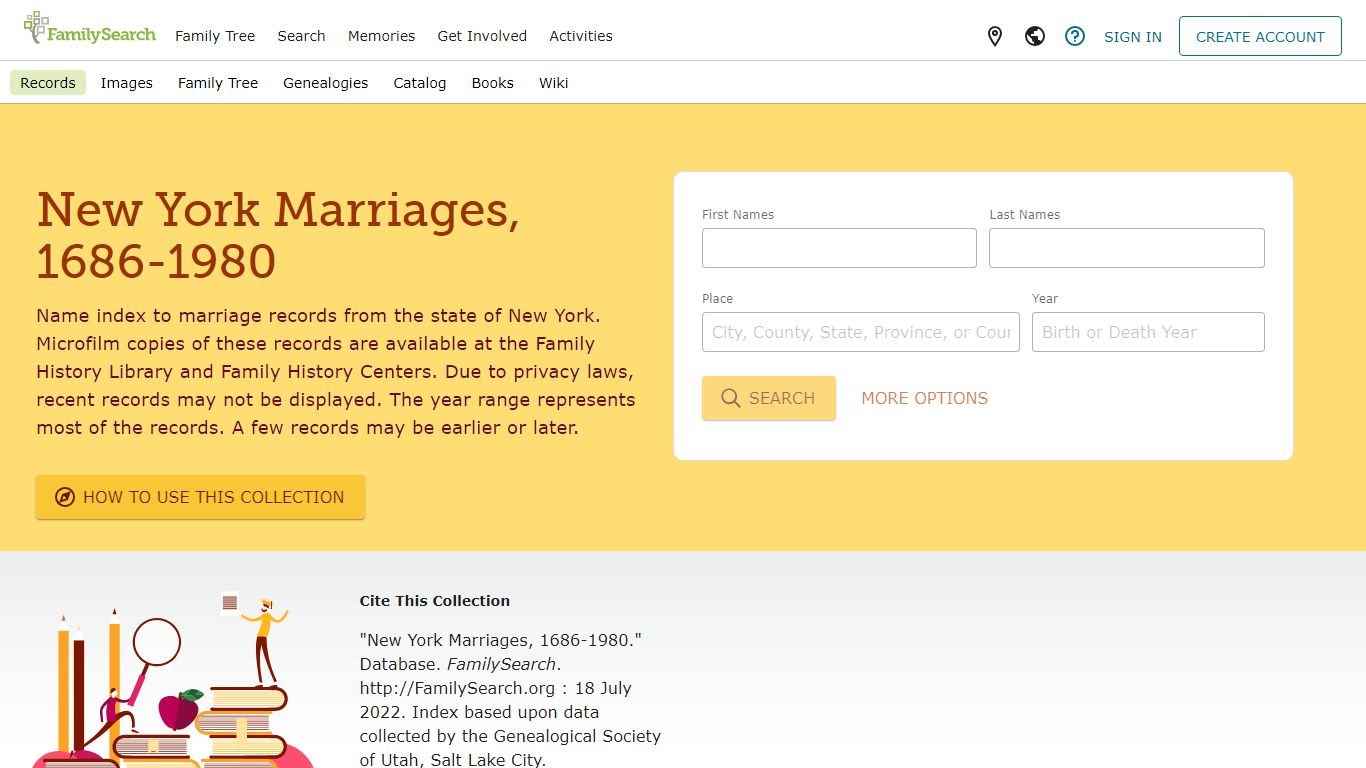Switch to the Genealogies tab
1366x768 pixels.
coord(326,83)
